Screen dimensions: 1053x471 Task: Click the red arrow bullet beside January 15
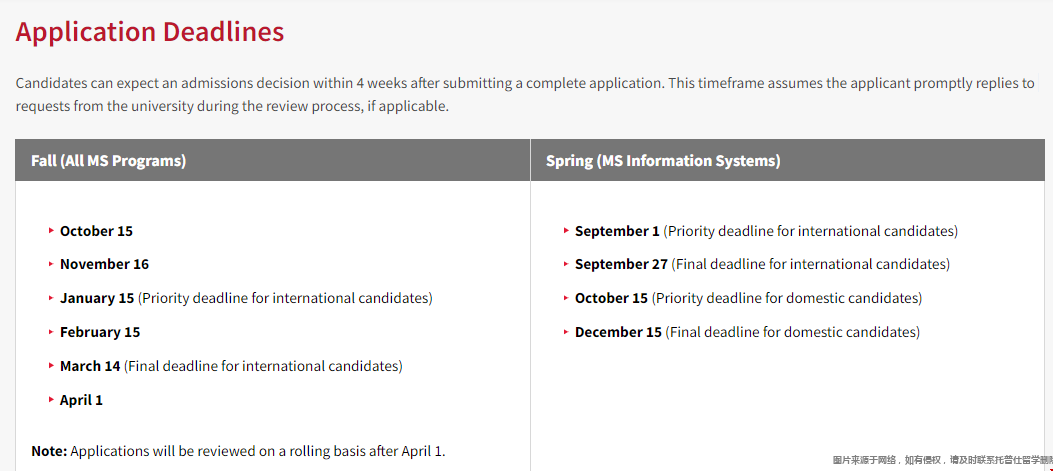[51, 298]
